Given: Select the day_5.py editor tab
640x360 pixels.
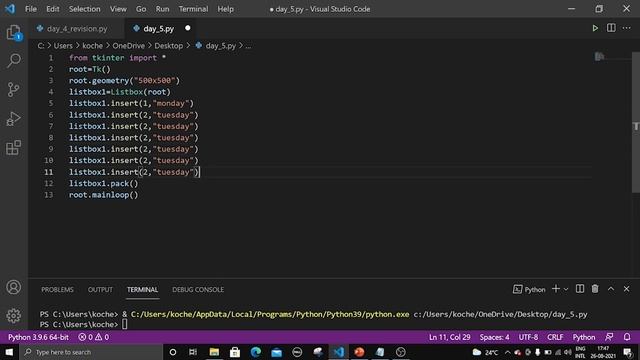Looking at the screenshot, I should 158,29.
